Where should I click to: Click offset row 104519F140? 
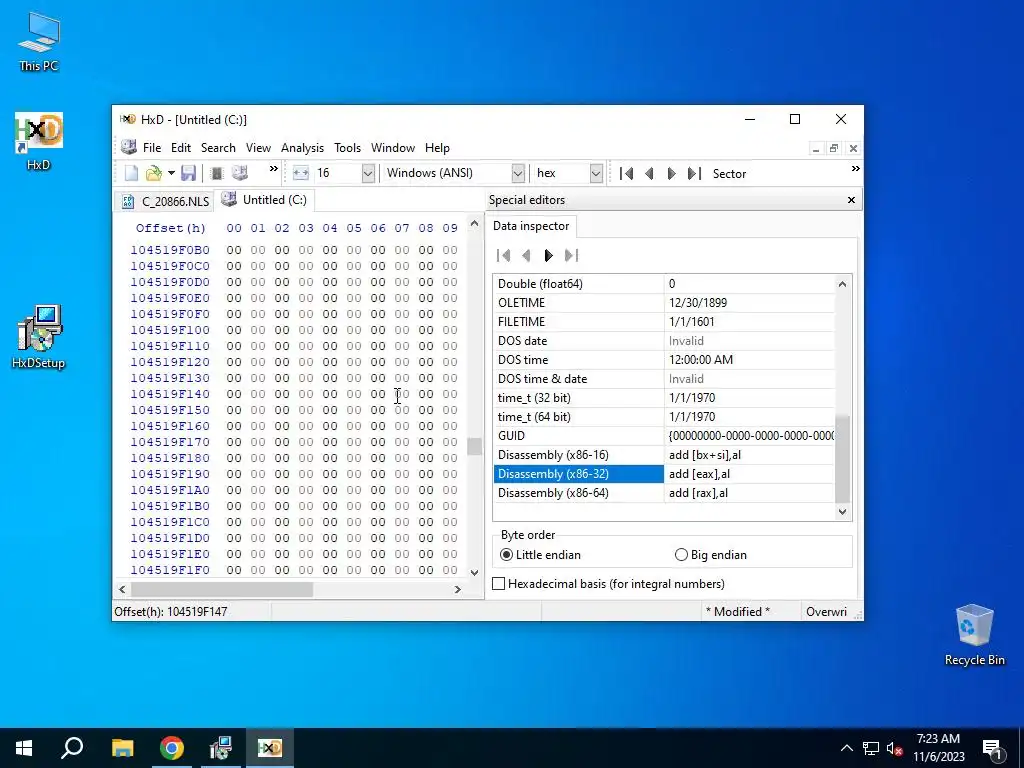point(170,394)
